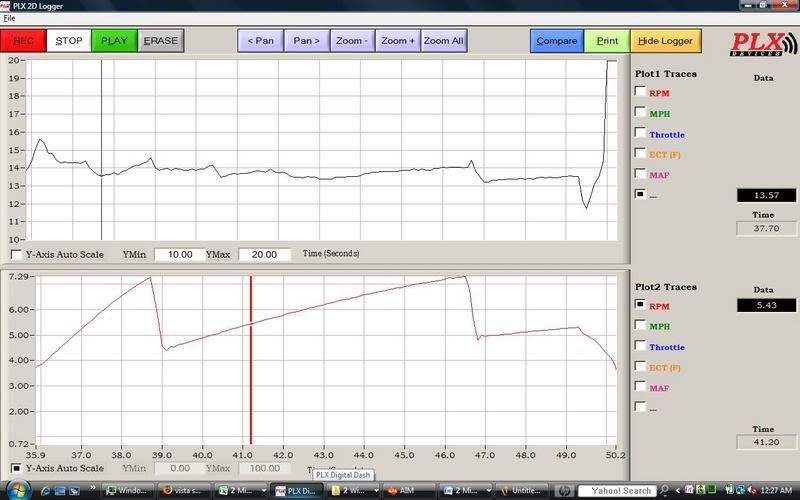Open the AIM taskbar item

(x=407, y=491)
